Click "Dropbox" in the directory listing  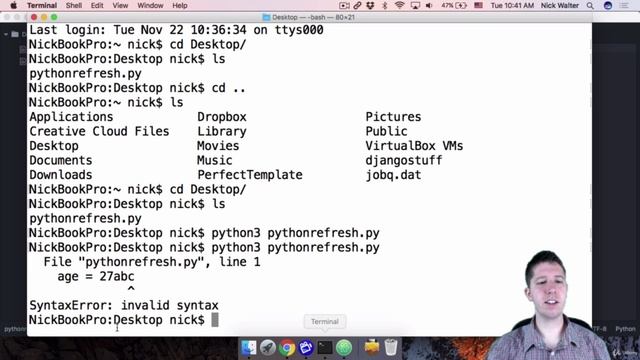[x=222, y=117]
